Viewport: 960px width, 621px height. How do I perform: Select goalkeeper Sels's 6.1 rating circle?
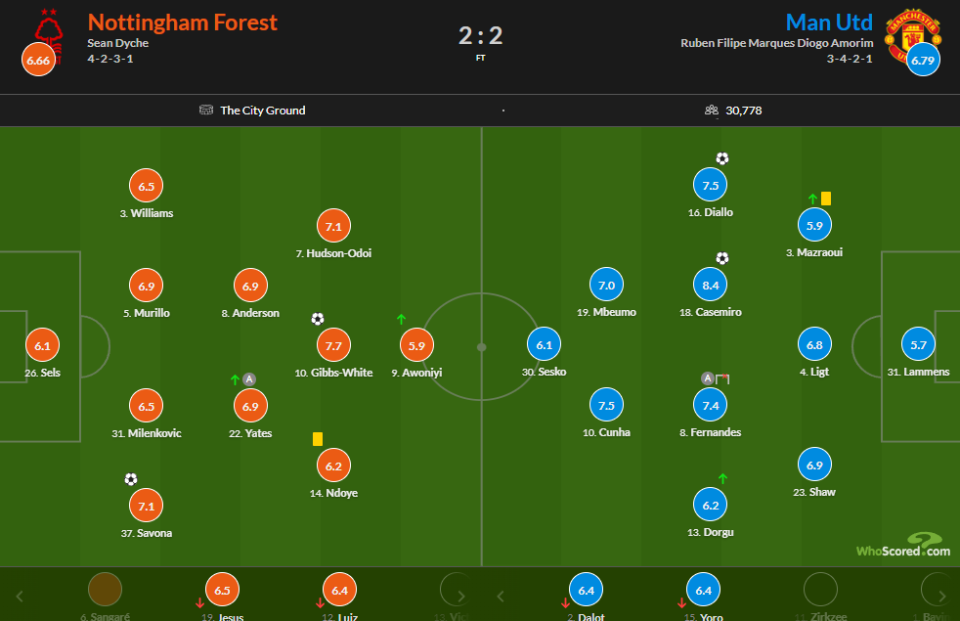click(42, 345)
